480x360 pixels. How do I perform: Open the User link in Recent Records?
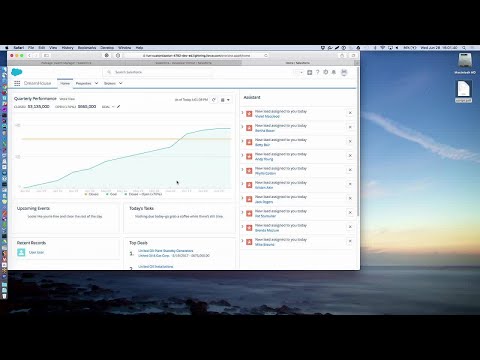click(36, 252)
